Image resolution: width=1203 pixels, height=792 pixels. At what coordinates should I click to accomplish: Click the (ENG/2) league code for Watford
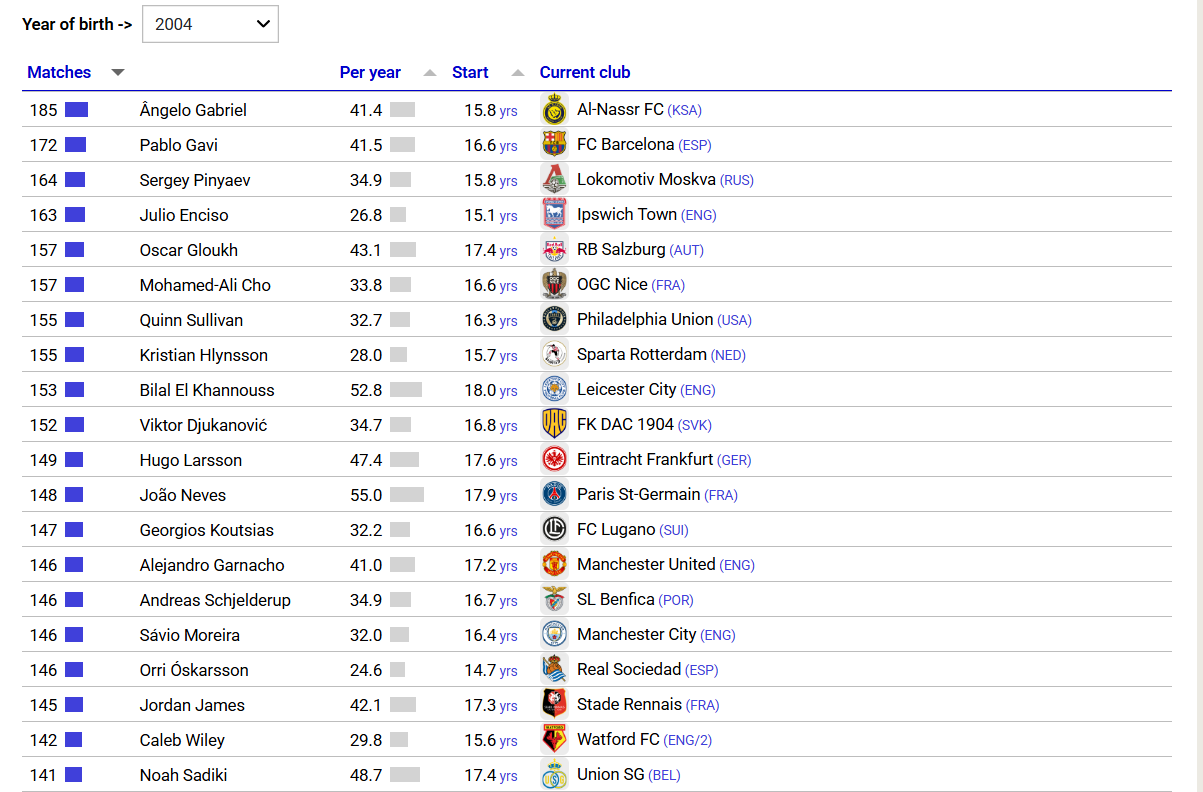pos(688,741)
